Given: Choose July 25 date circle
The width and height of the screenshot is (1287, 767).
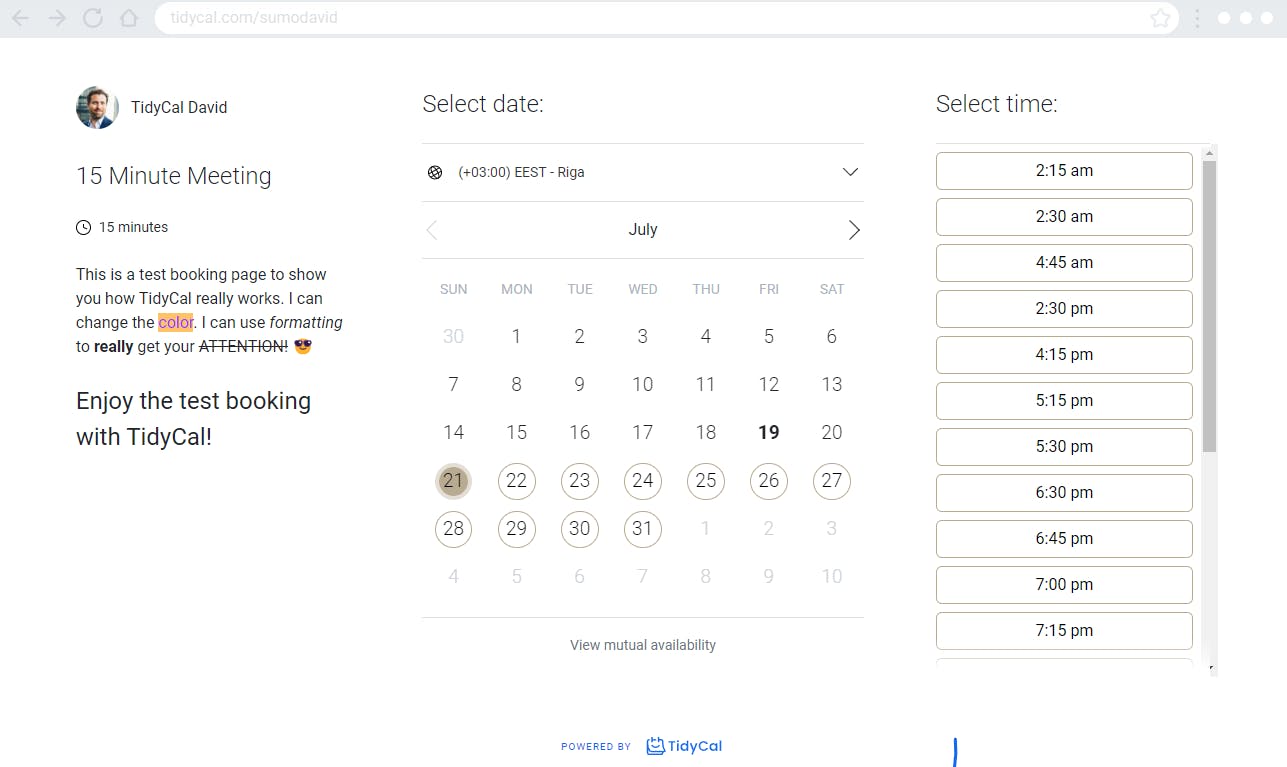Looking at the screenshot, I should click(706, 481).
